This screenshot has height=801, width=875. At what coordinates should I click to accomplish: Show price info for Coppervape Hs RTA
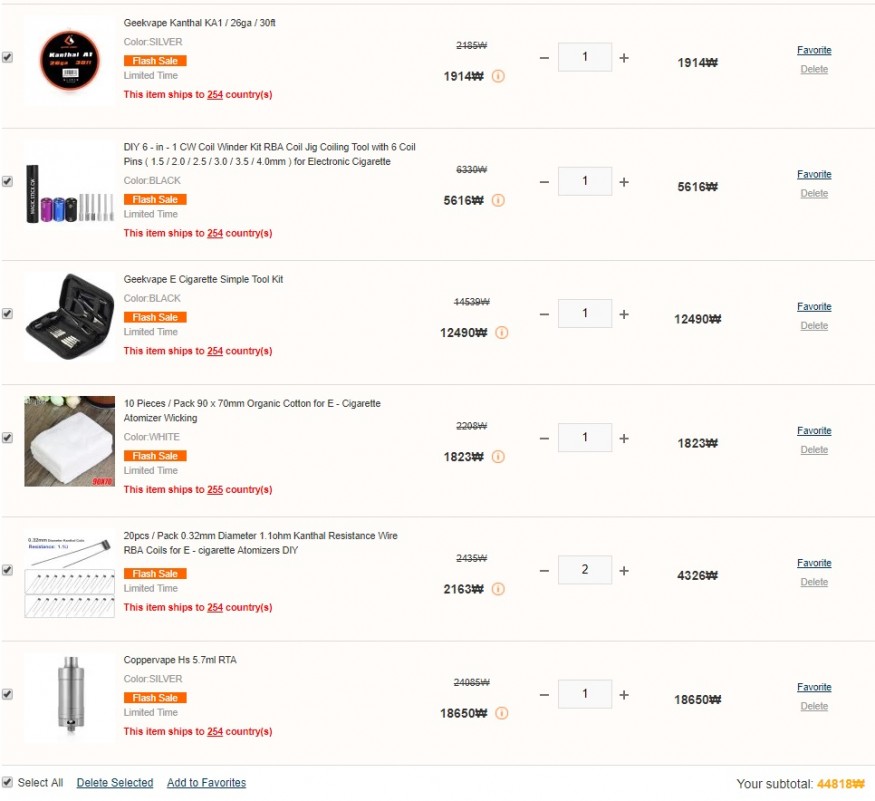tap(501, 713)
